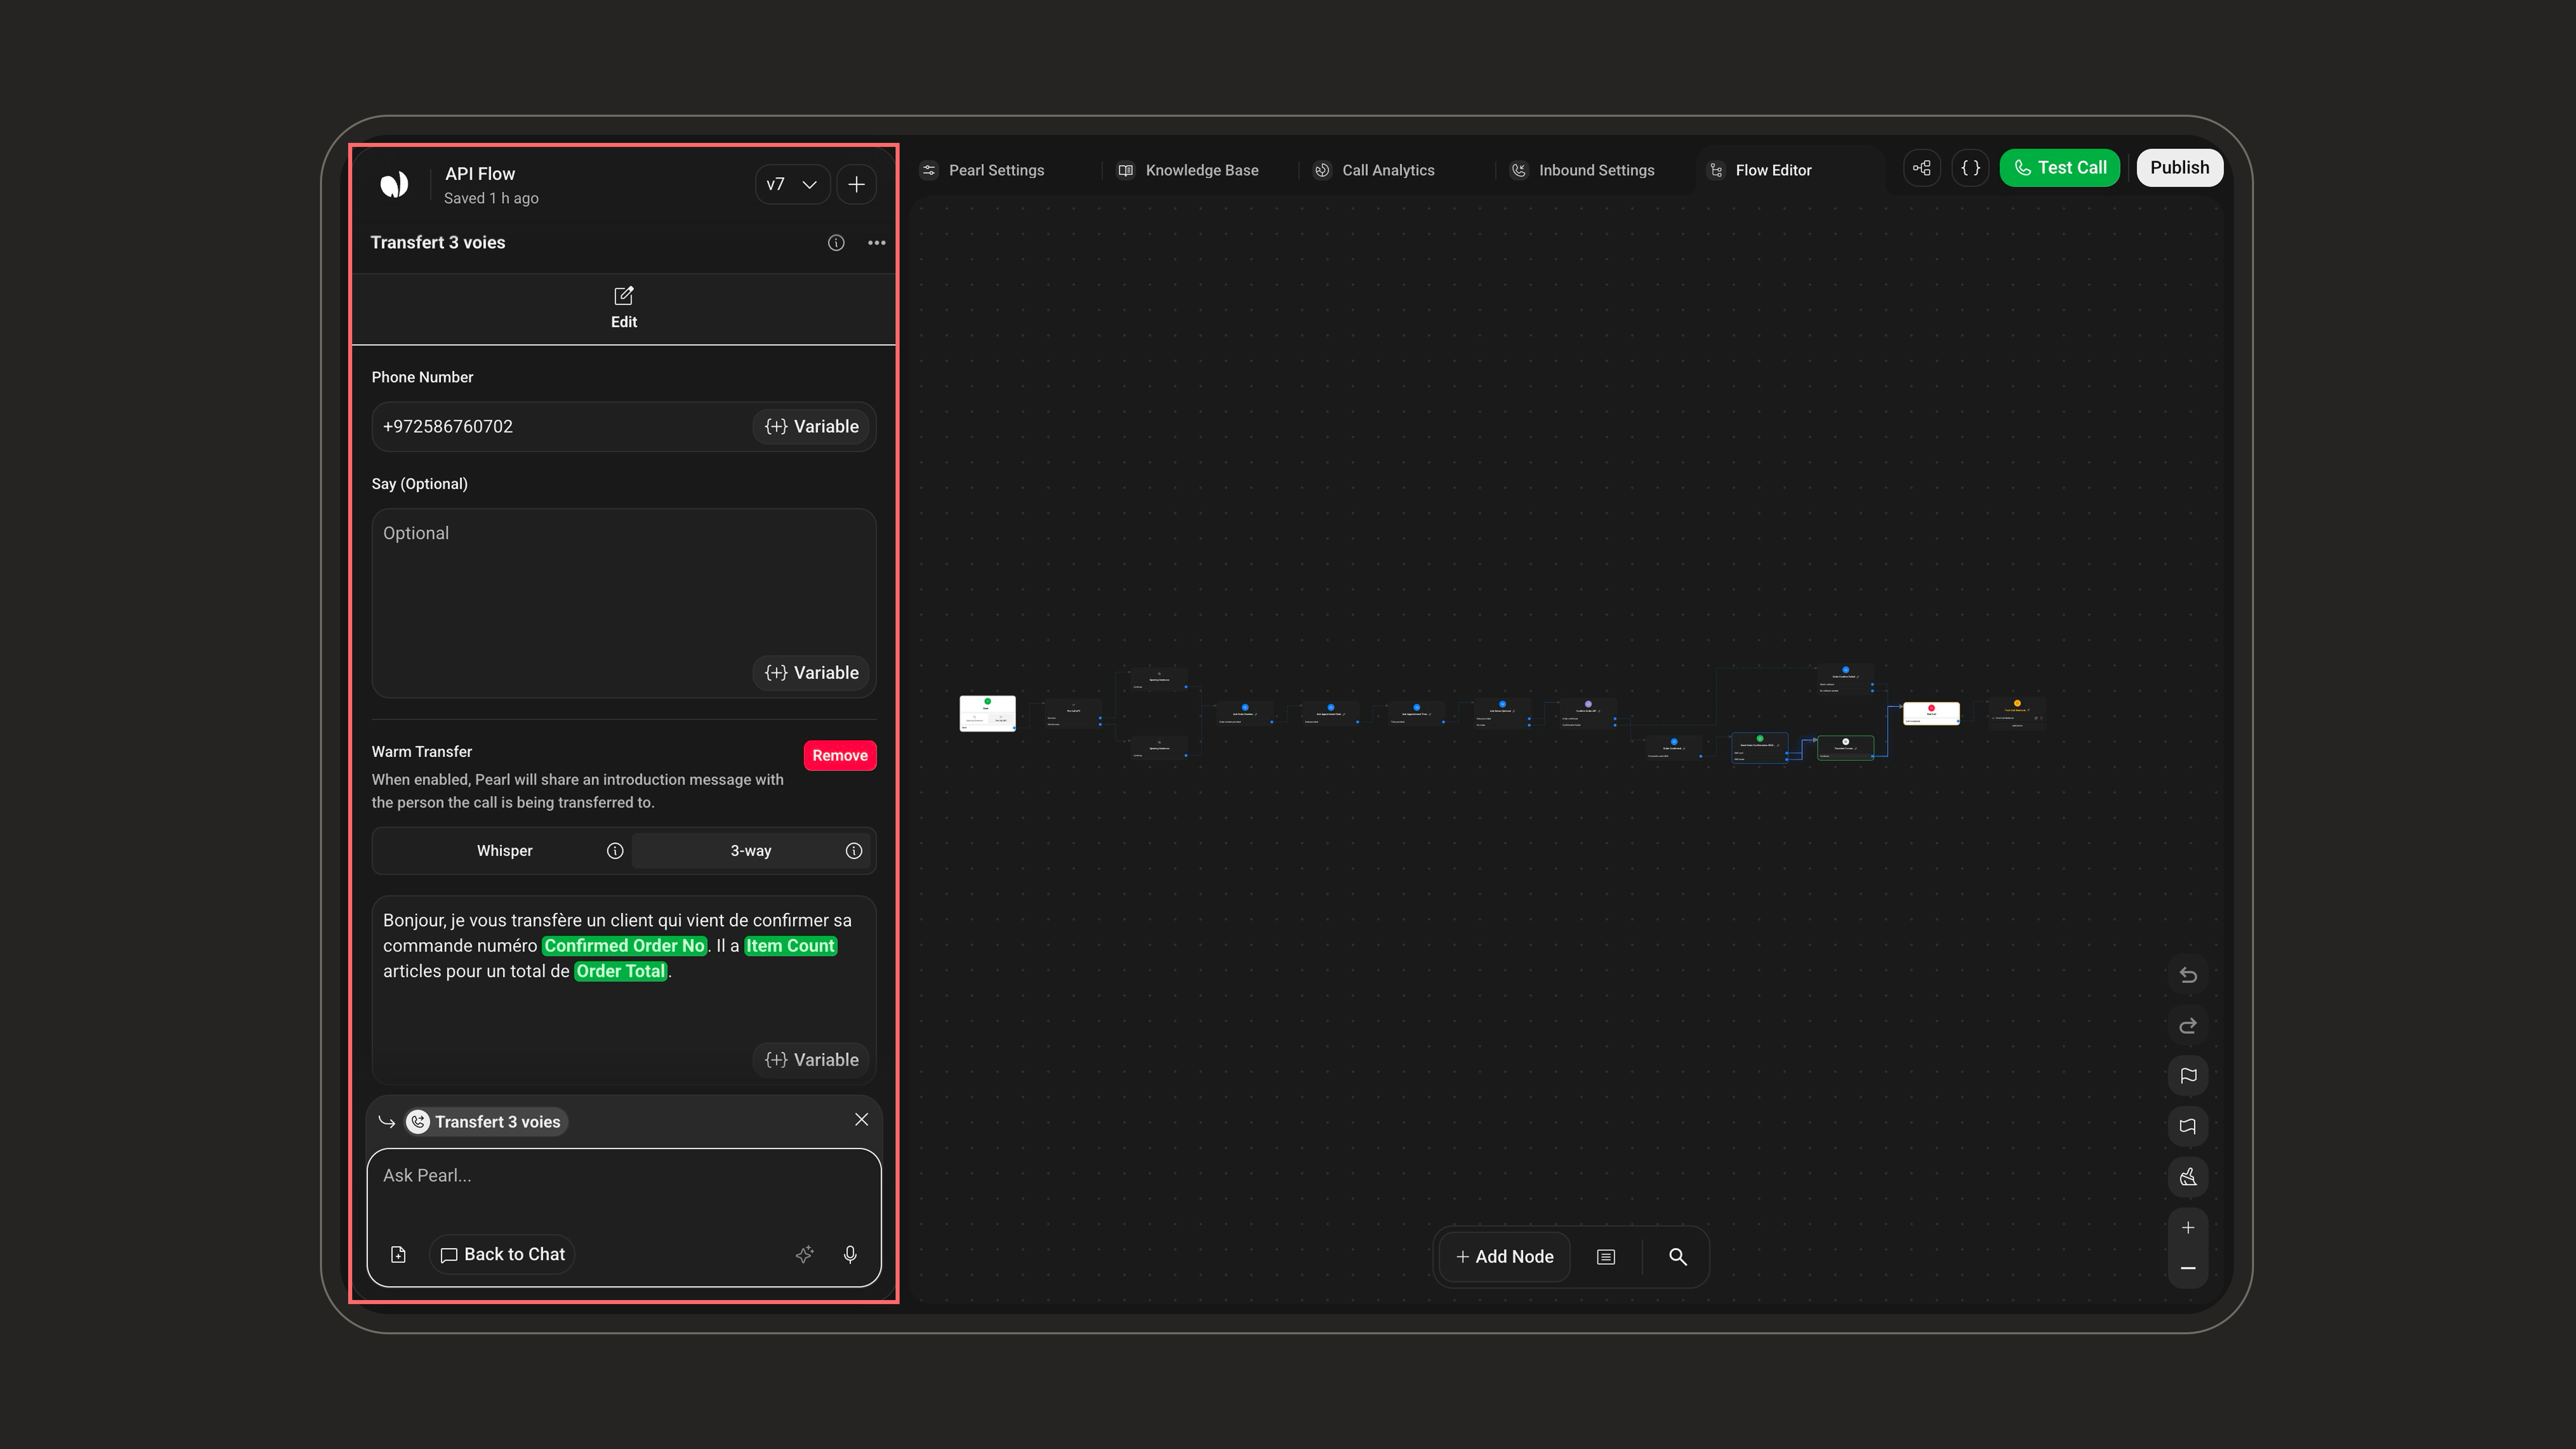Dismiss the Transfert 3 voies chat context
This screenshot has width=2576, height=1449.
point(862,1120)
